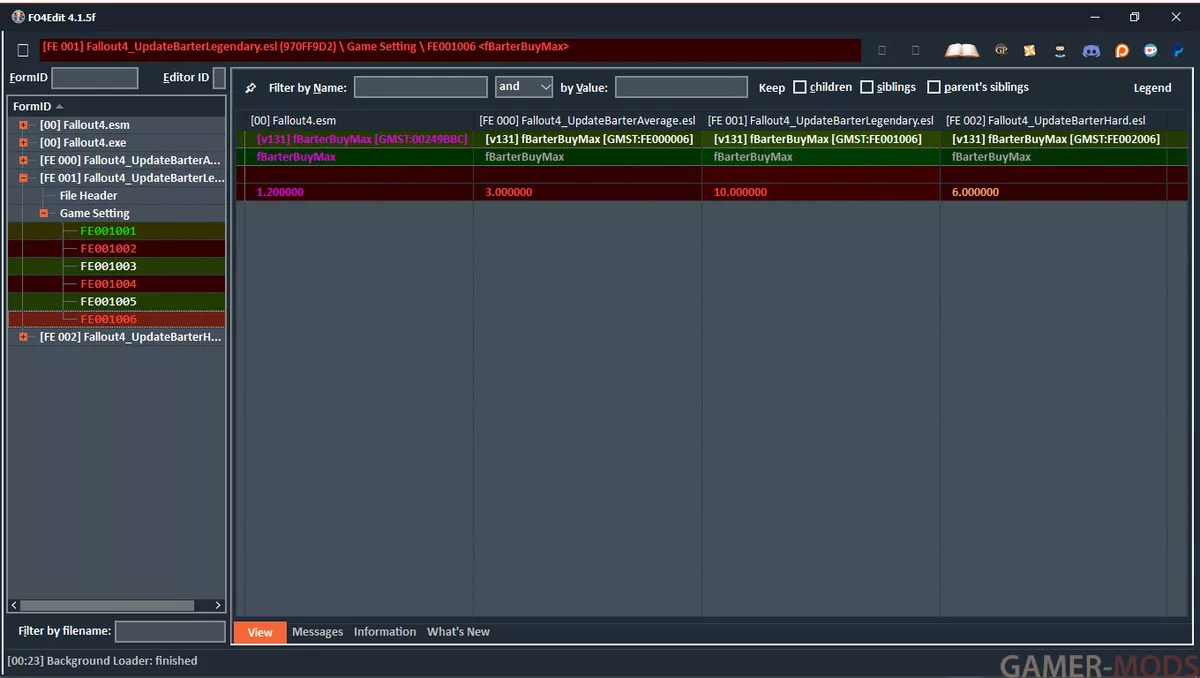Select the File Header tree item
This screenshot has height=678, width=1200.
click(88, 196)
